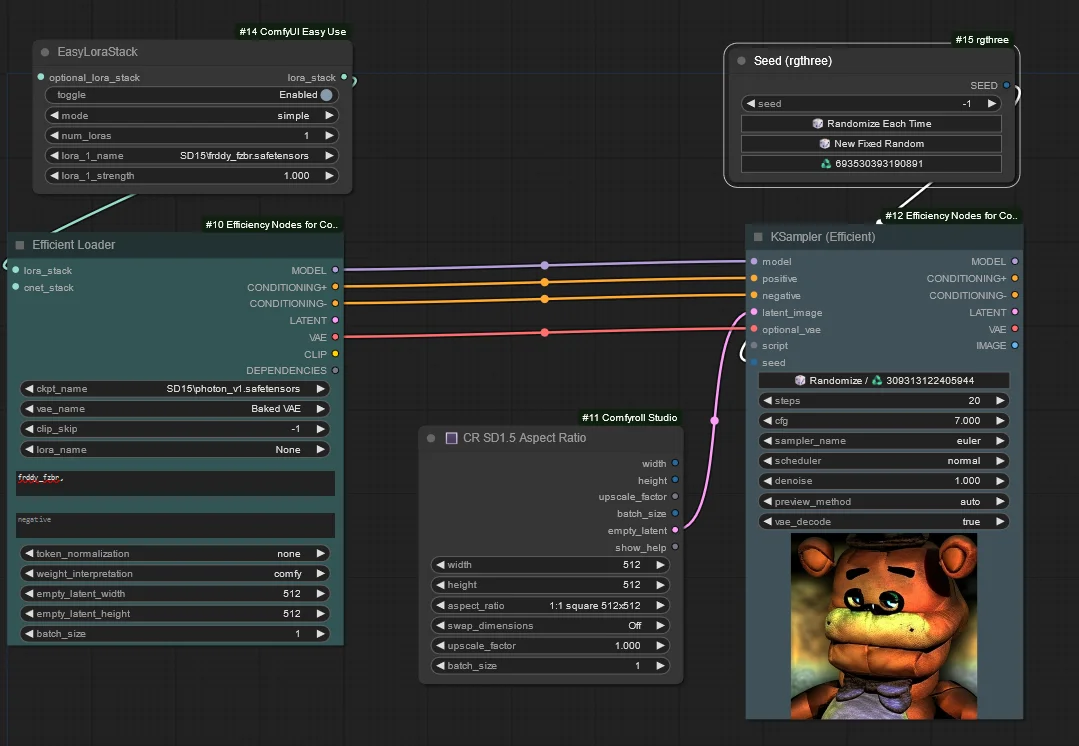1079x746 pixels.
Task: Click New Fixed Random in Seed node
Action: (871, 144)
